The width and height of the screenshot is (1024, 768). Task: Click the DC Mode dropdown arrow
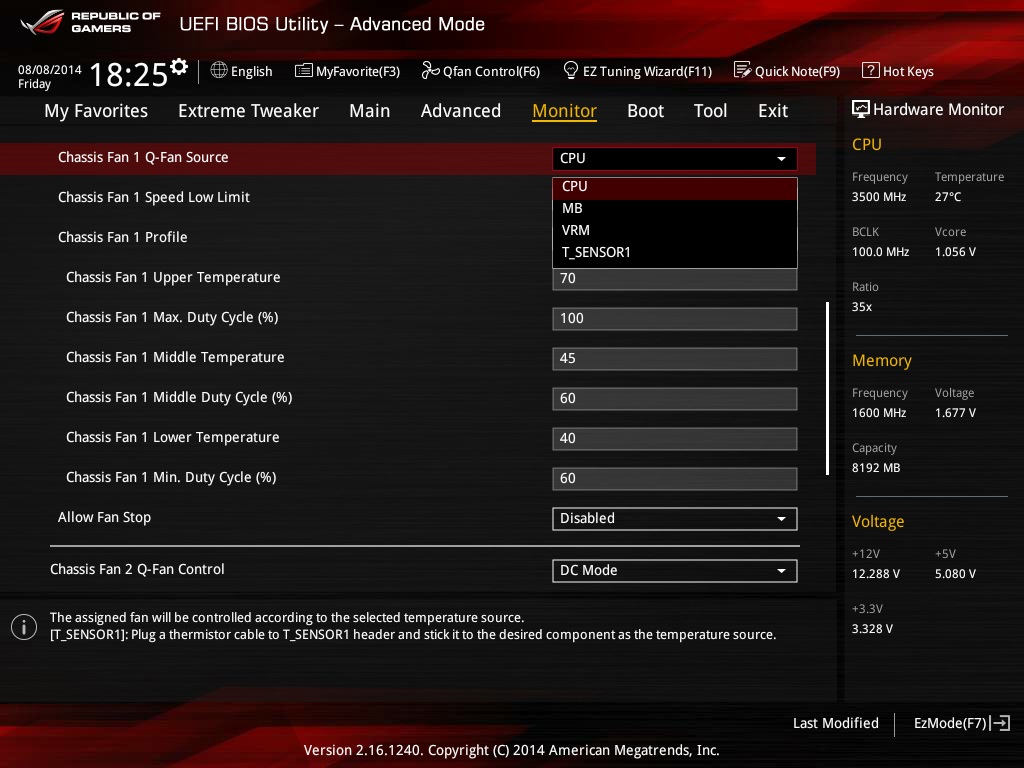781,571
